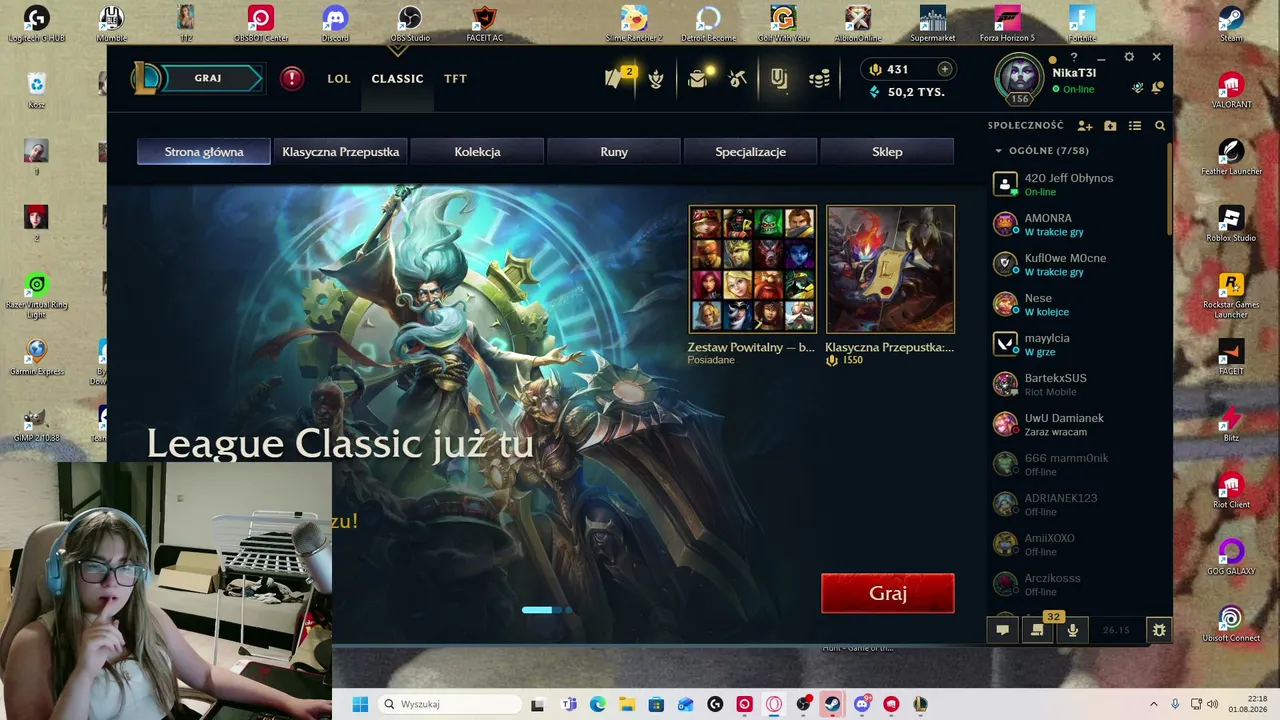The width and height of the screenshot is (1280, 720).
Task: Open friend Arczikosss
Action: [1078, 584]
